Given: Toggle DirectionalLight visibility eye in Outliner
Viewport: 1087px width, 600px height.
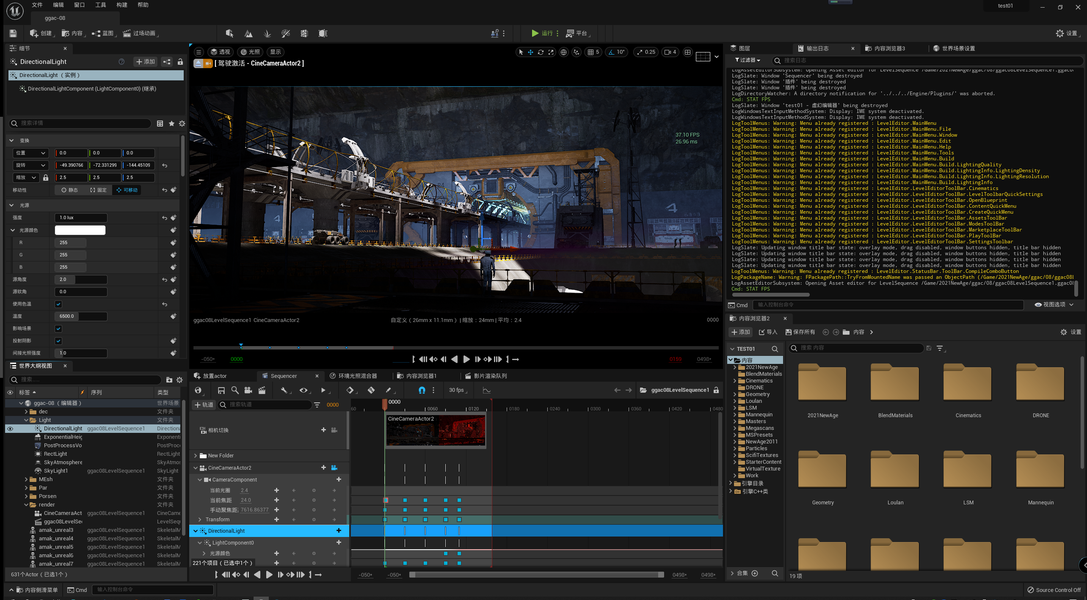Looking at the screenshot, I should (x=10, y=428).
